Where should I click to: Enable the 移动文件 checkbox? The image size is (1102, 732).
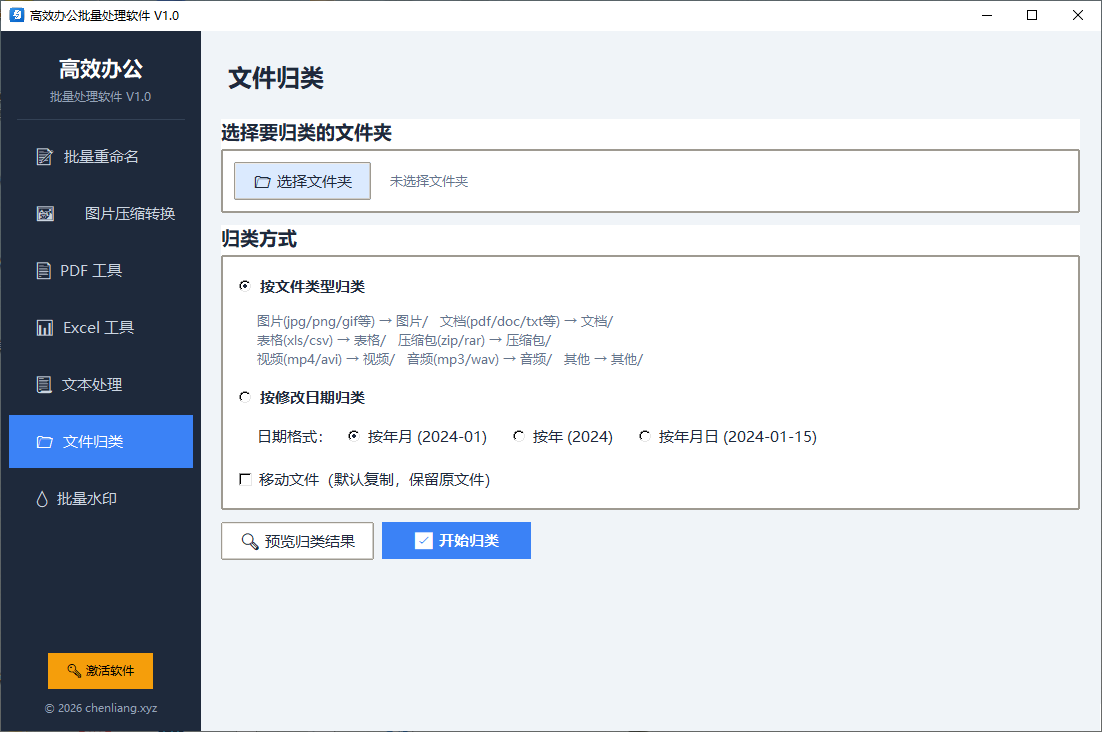245,479
